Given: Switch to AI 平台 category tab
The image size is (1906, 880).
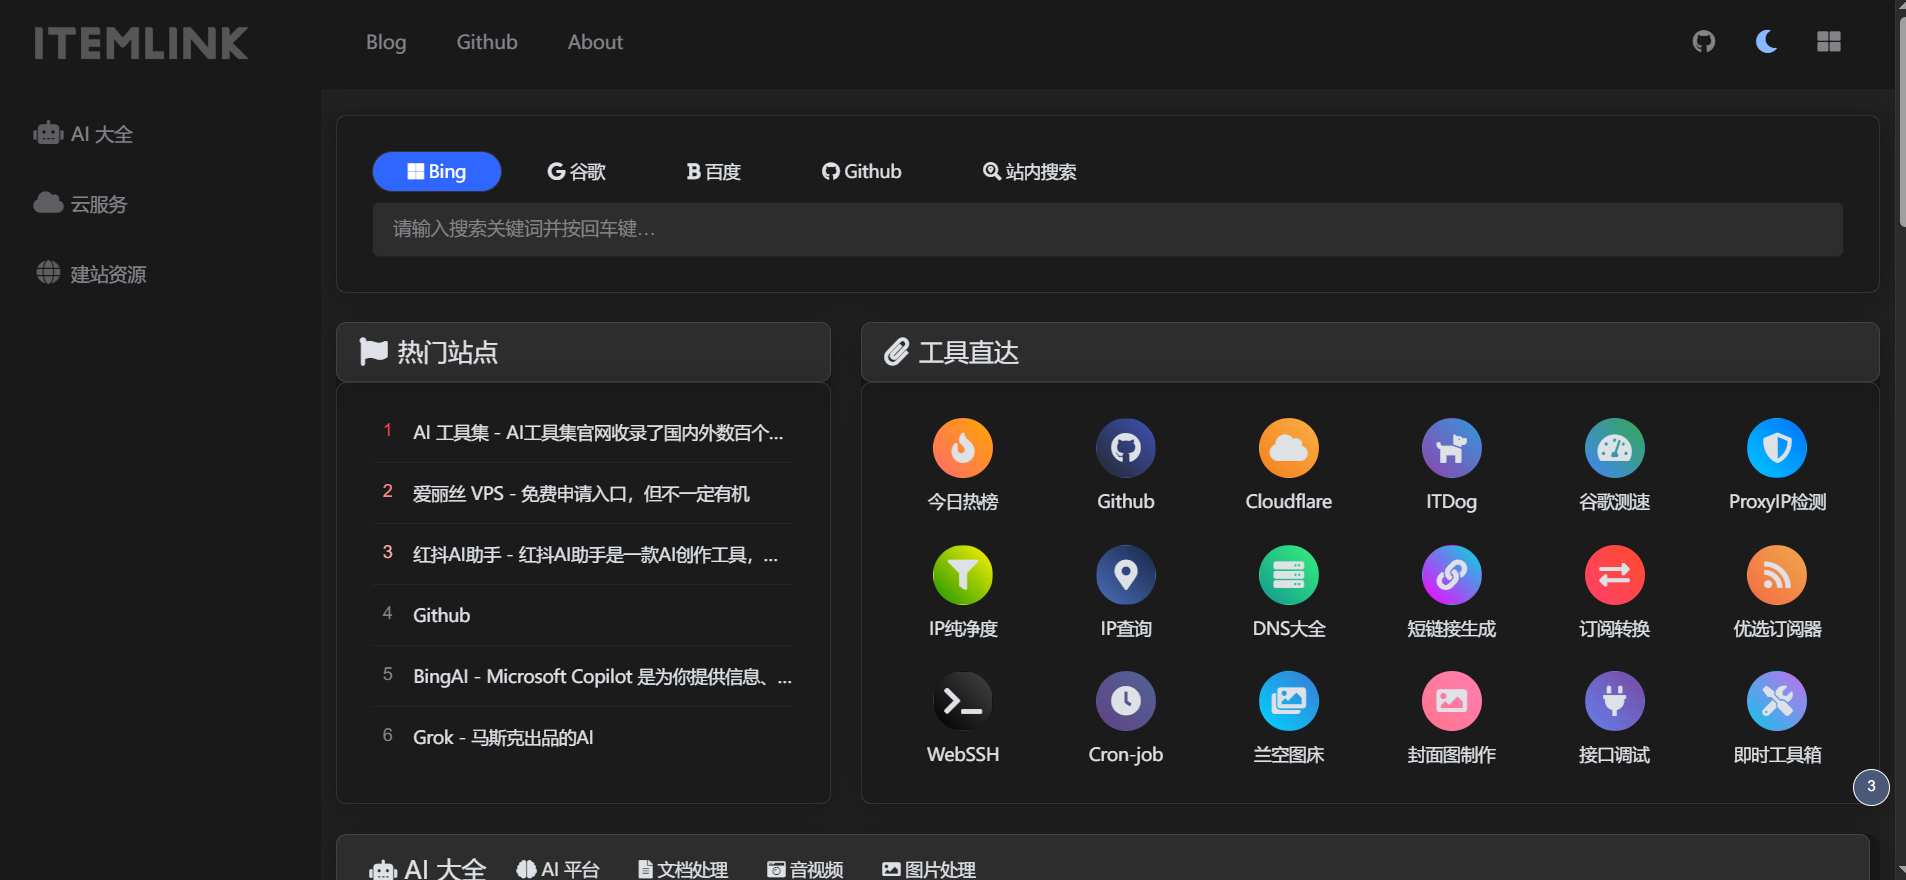Looking at the screenshot, I should (x=558, y=869).
